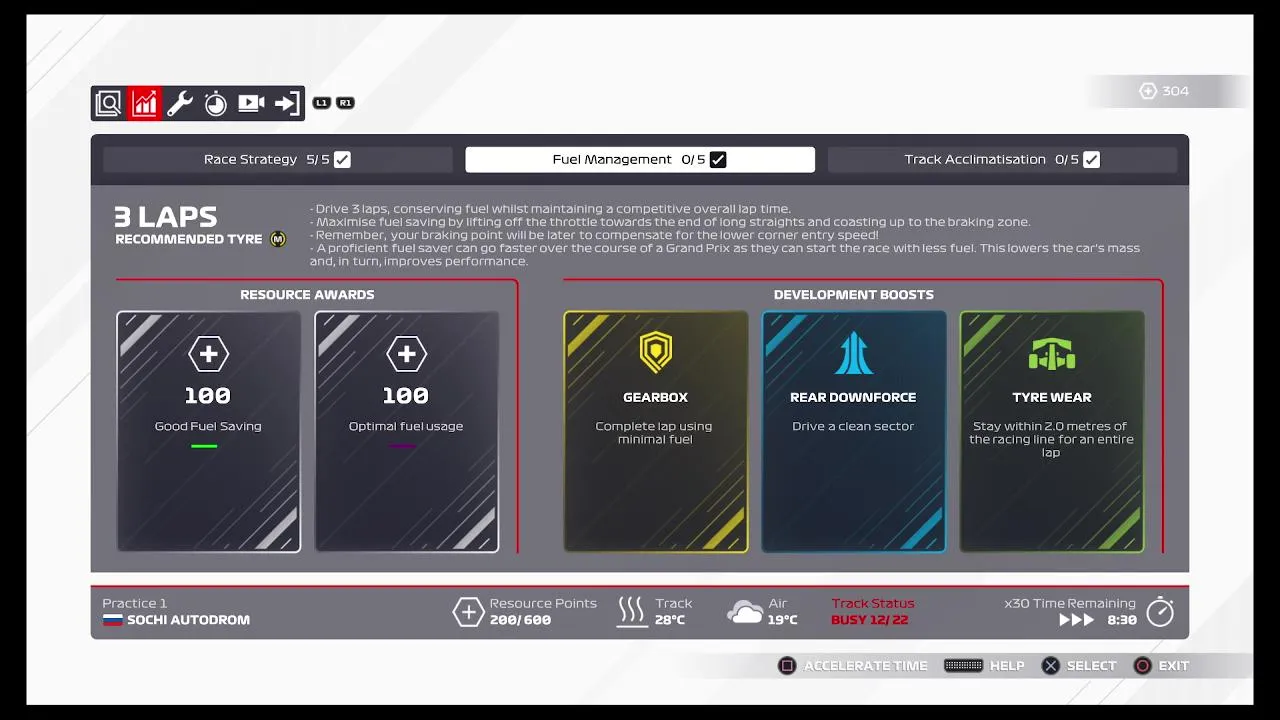The image size is (1280, 720).
Task: Click the '200/600' resource points value
Action: (520, 620)
